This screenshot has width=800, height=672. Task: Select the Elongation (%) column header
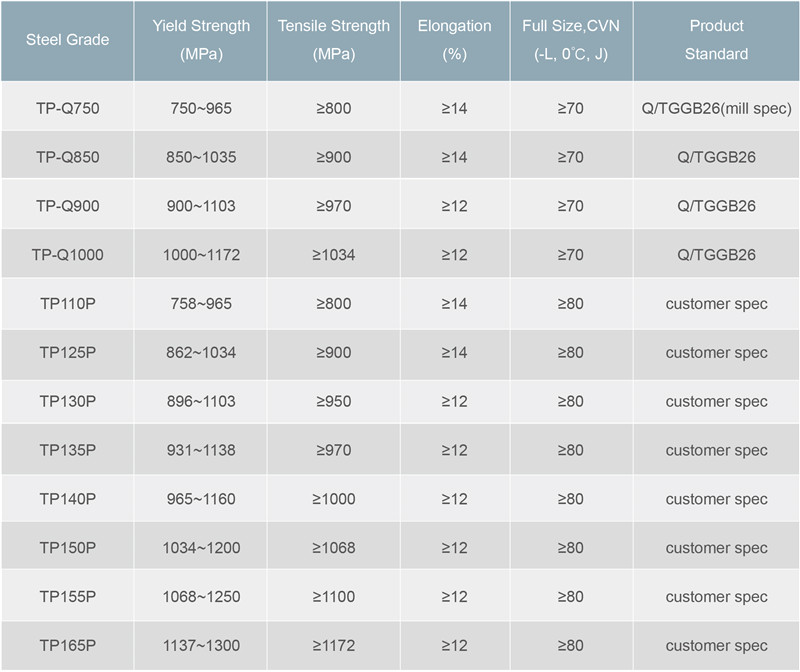coord(455,40)
